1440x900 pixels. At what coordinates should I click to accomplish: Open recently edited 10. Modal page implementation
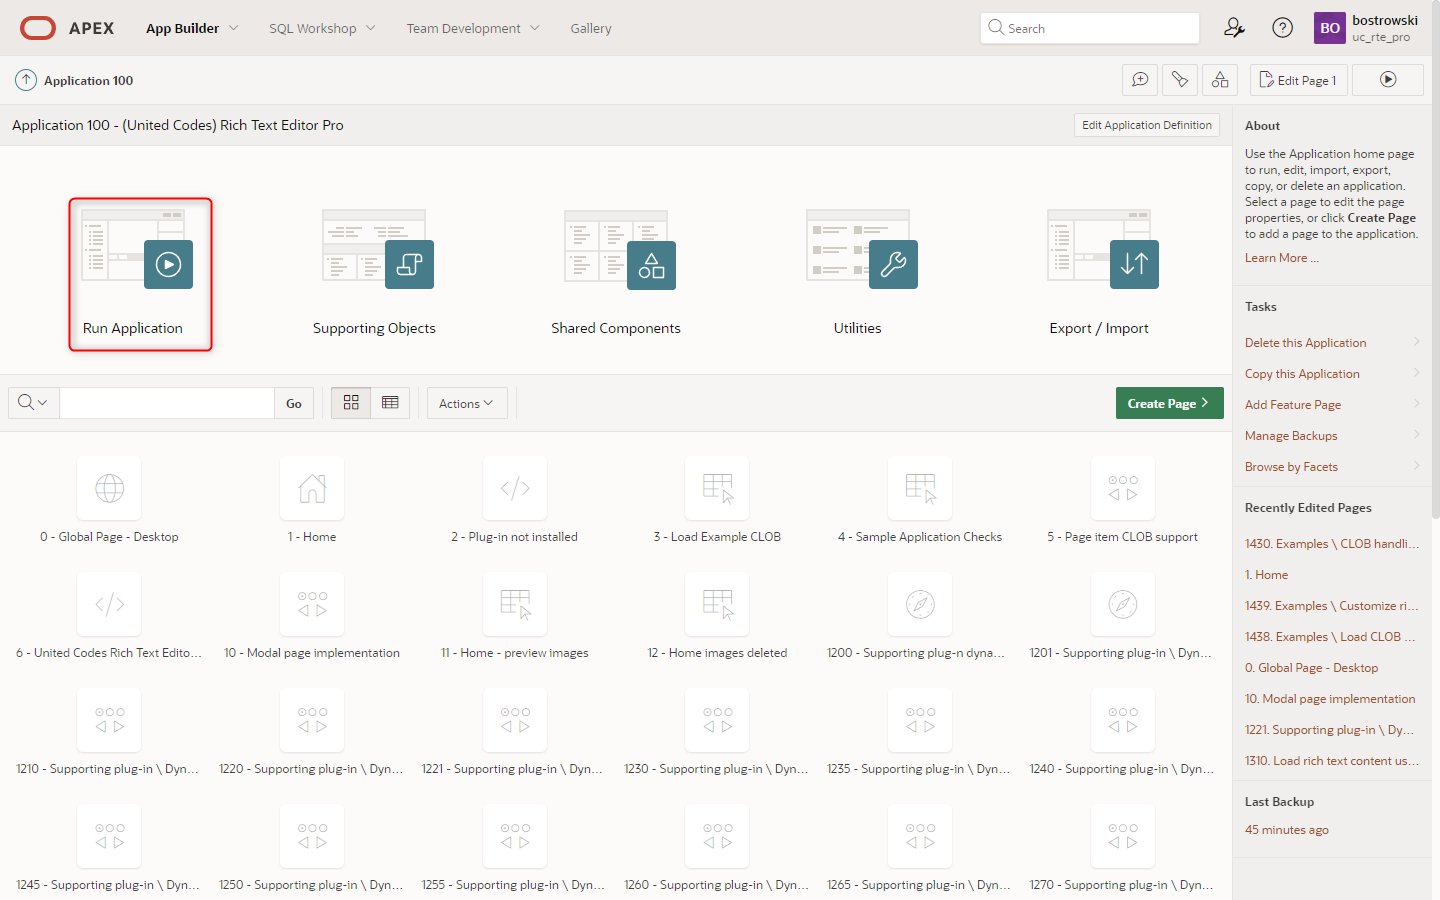click(x=1330, y=699)
